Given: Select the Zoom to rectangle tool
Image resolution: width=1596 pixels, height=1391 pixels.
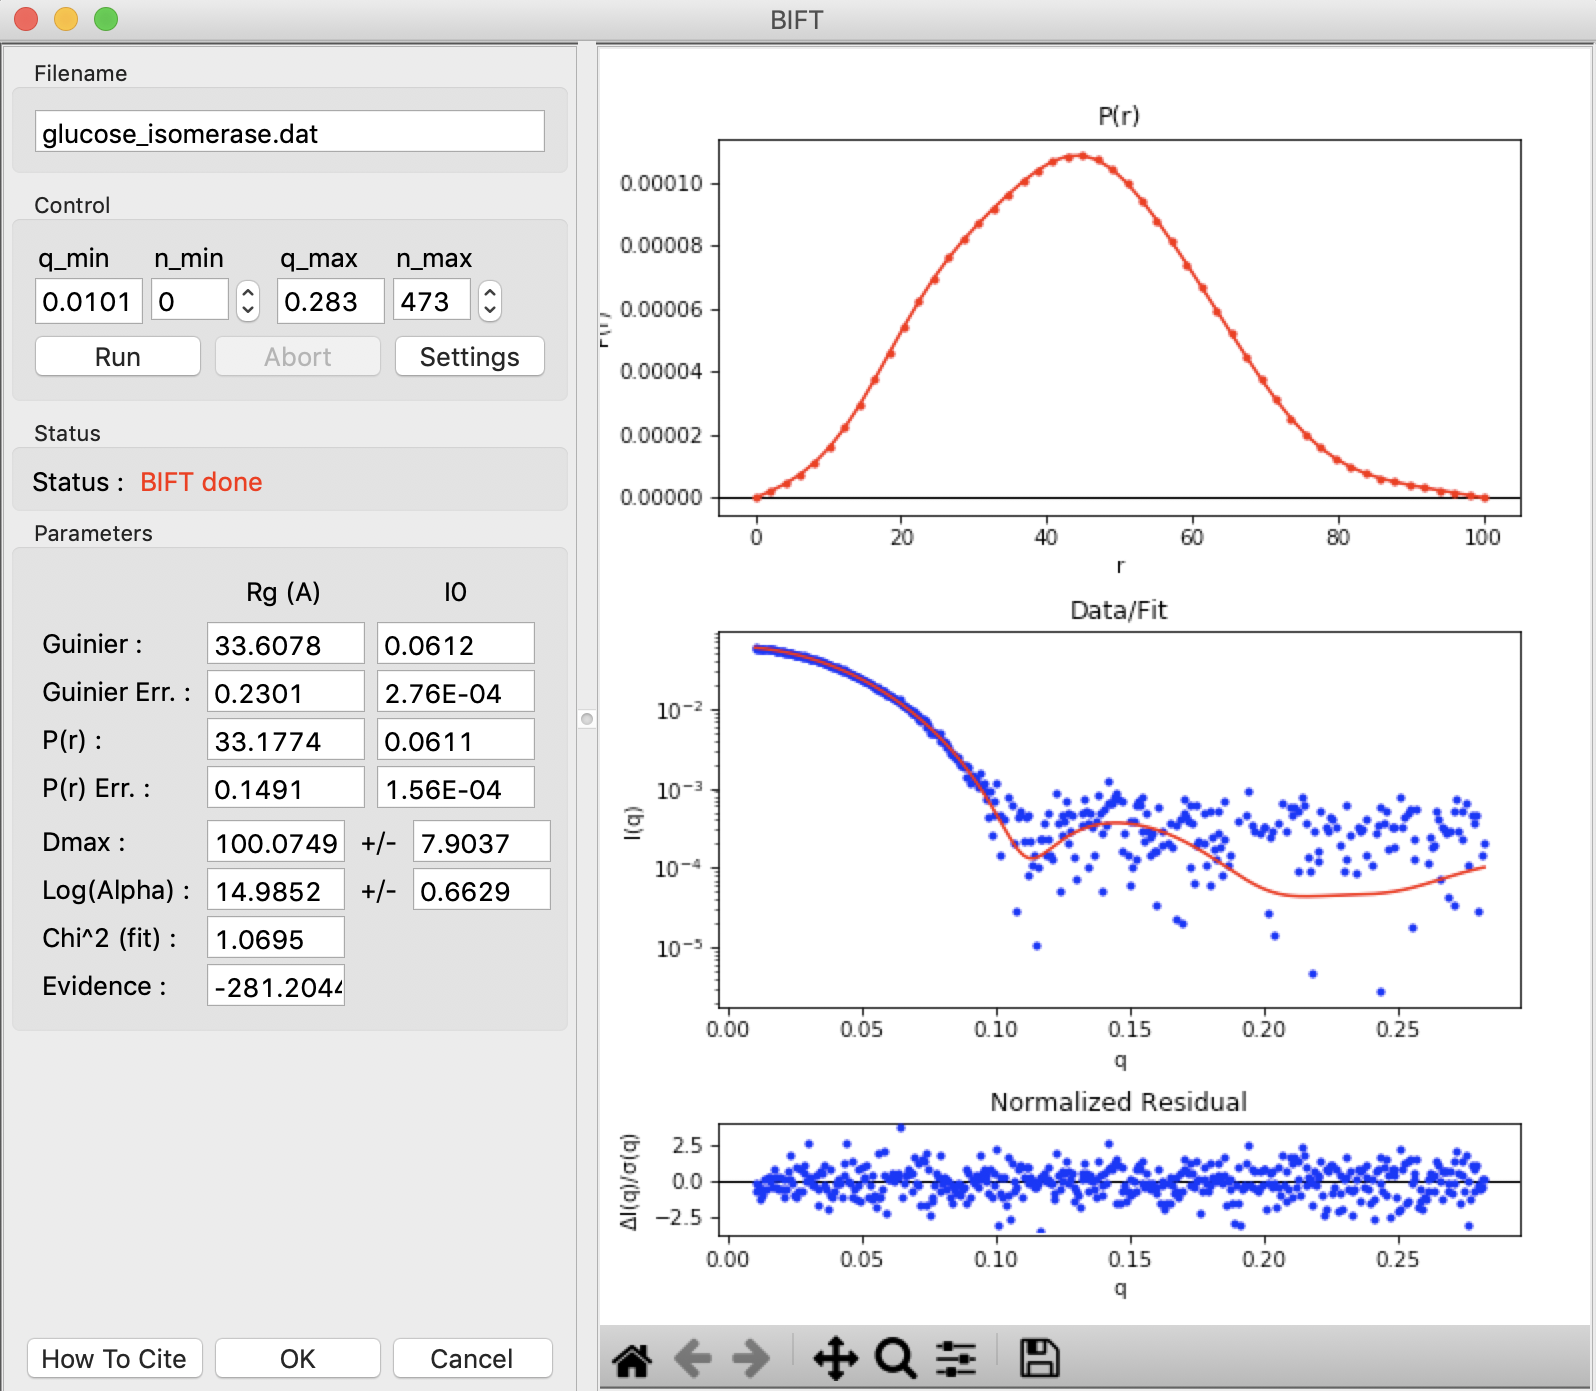Looking at the screenshot, I should point(896,1359).
